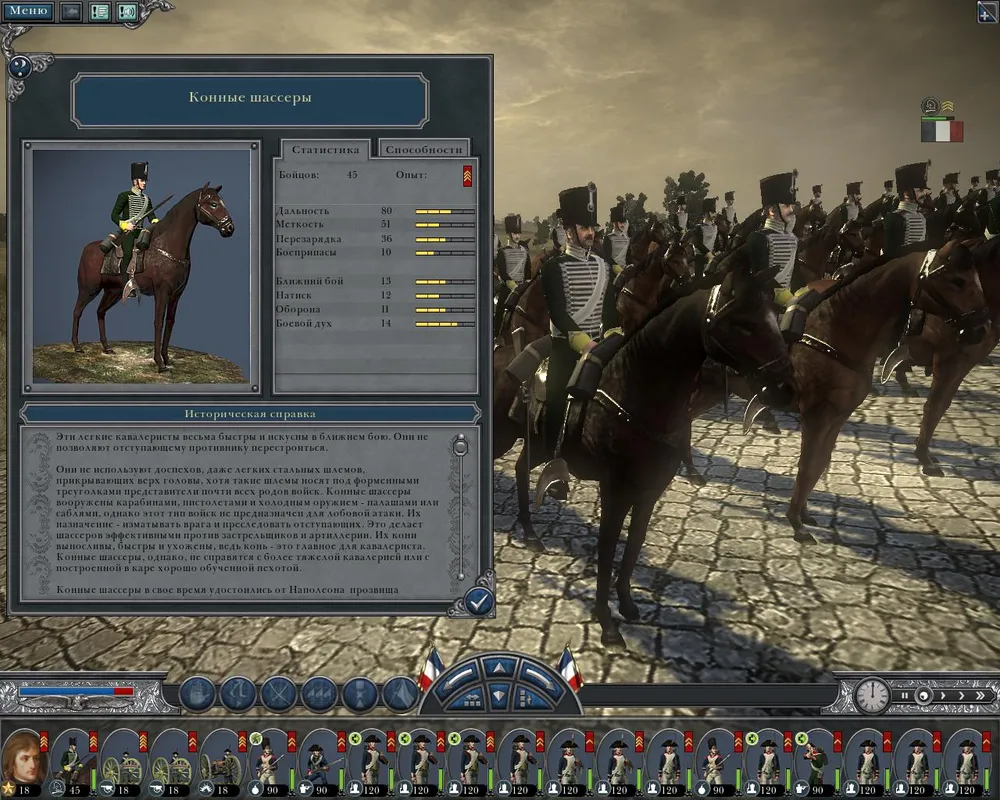Set speed with single arrow button
The height and width of the screenshot is (800, 1000).
943,695
